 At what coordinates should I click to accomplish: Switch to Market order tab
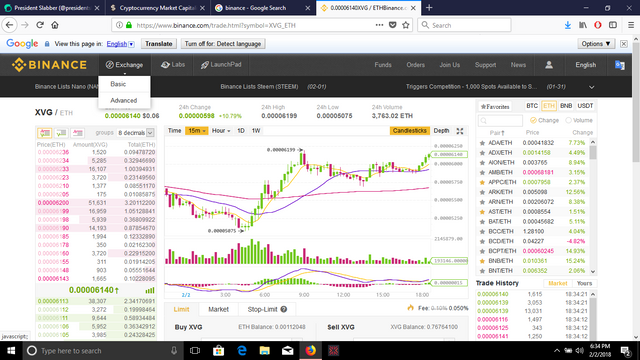218,309
